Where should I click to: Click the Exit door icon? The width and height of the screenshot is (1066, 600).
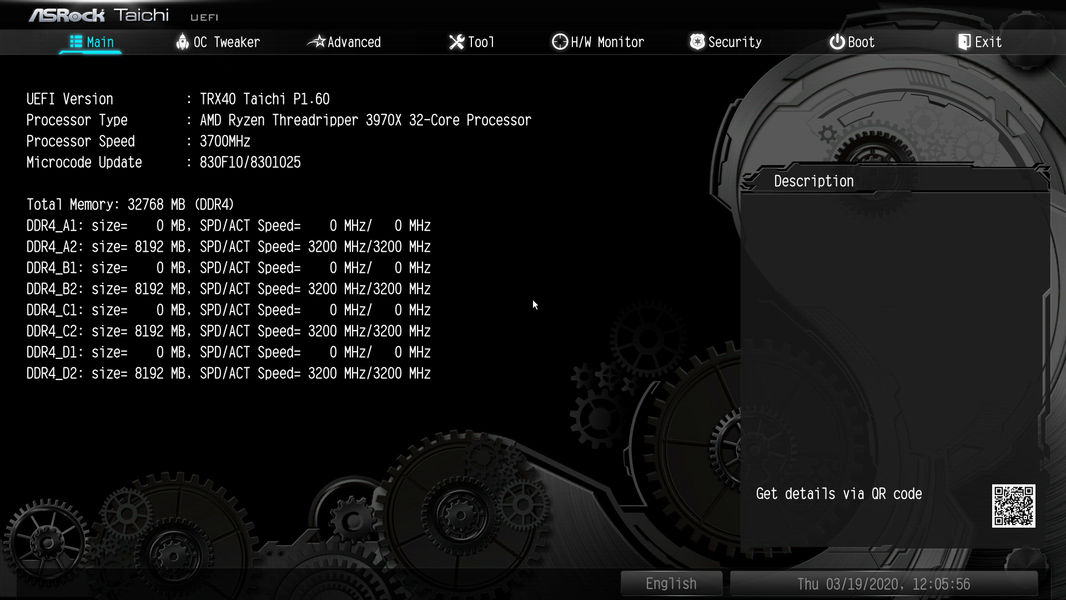[x=964, y=42]
